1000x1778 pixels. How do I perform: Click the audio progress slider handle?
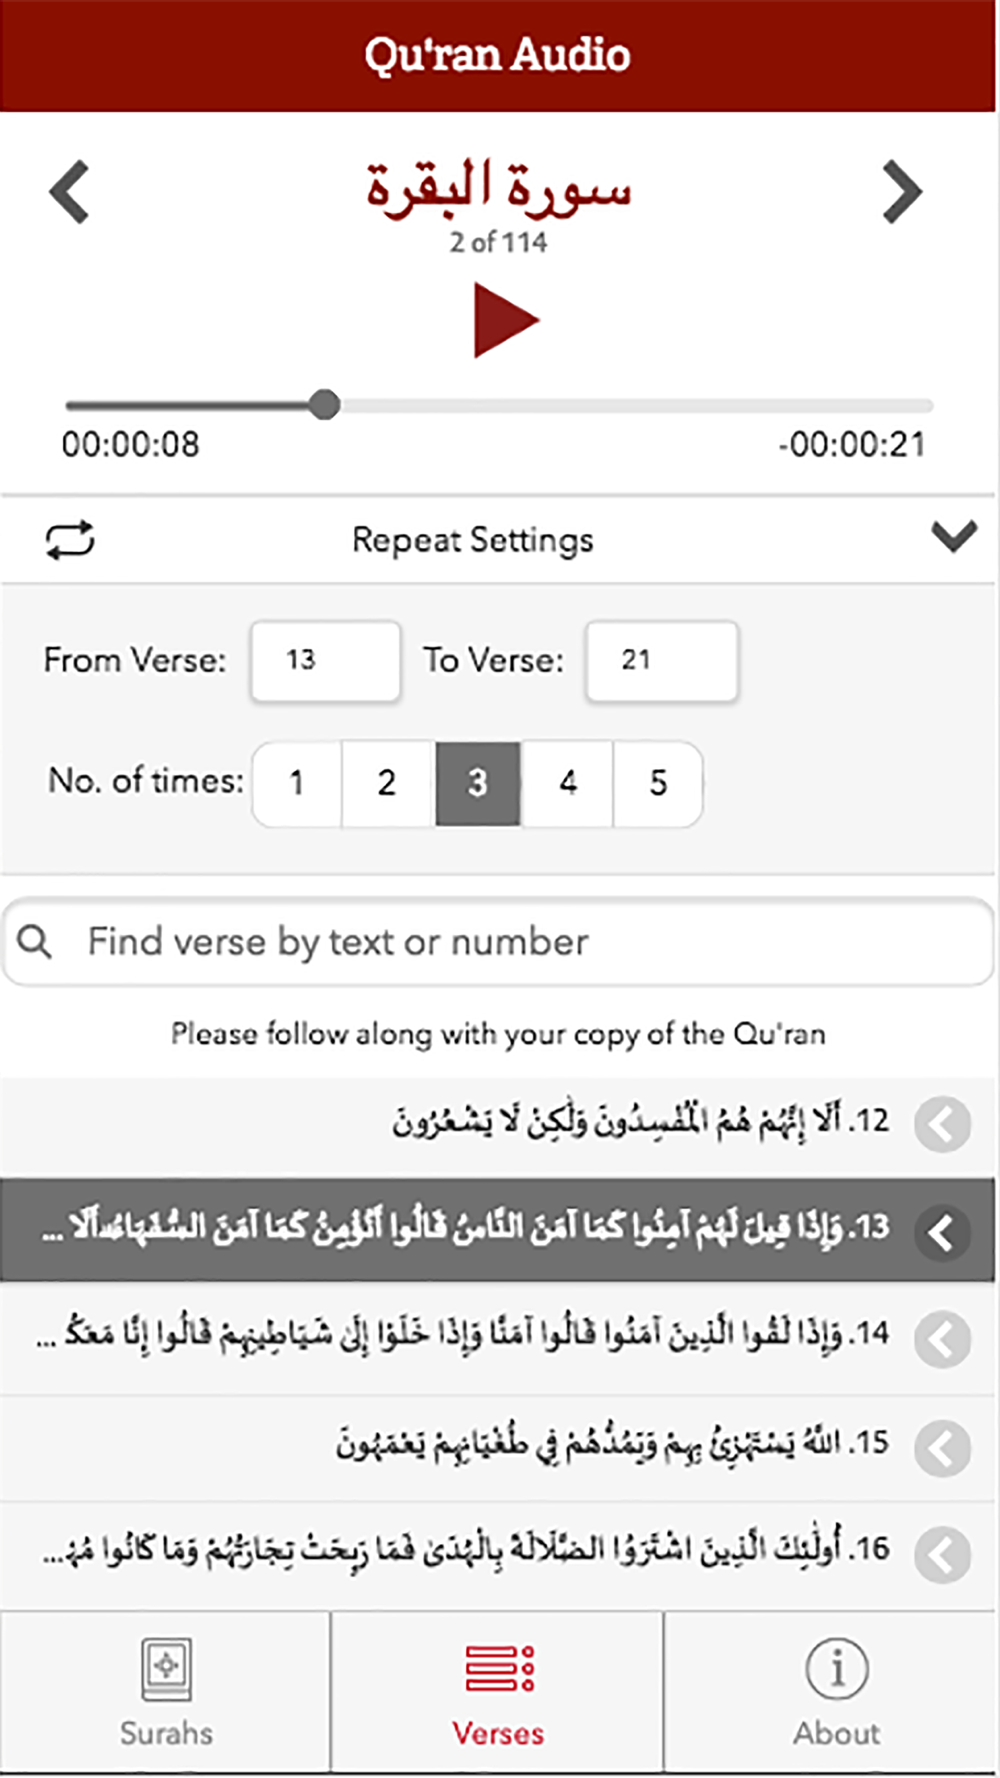click(324, 405)
